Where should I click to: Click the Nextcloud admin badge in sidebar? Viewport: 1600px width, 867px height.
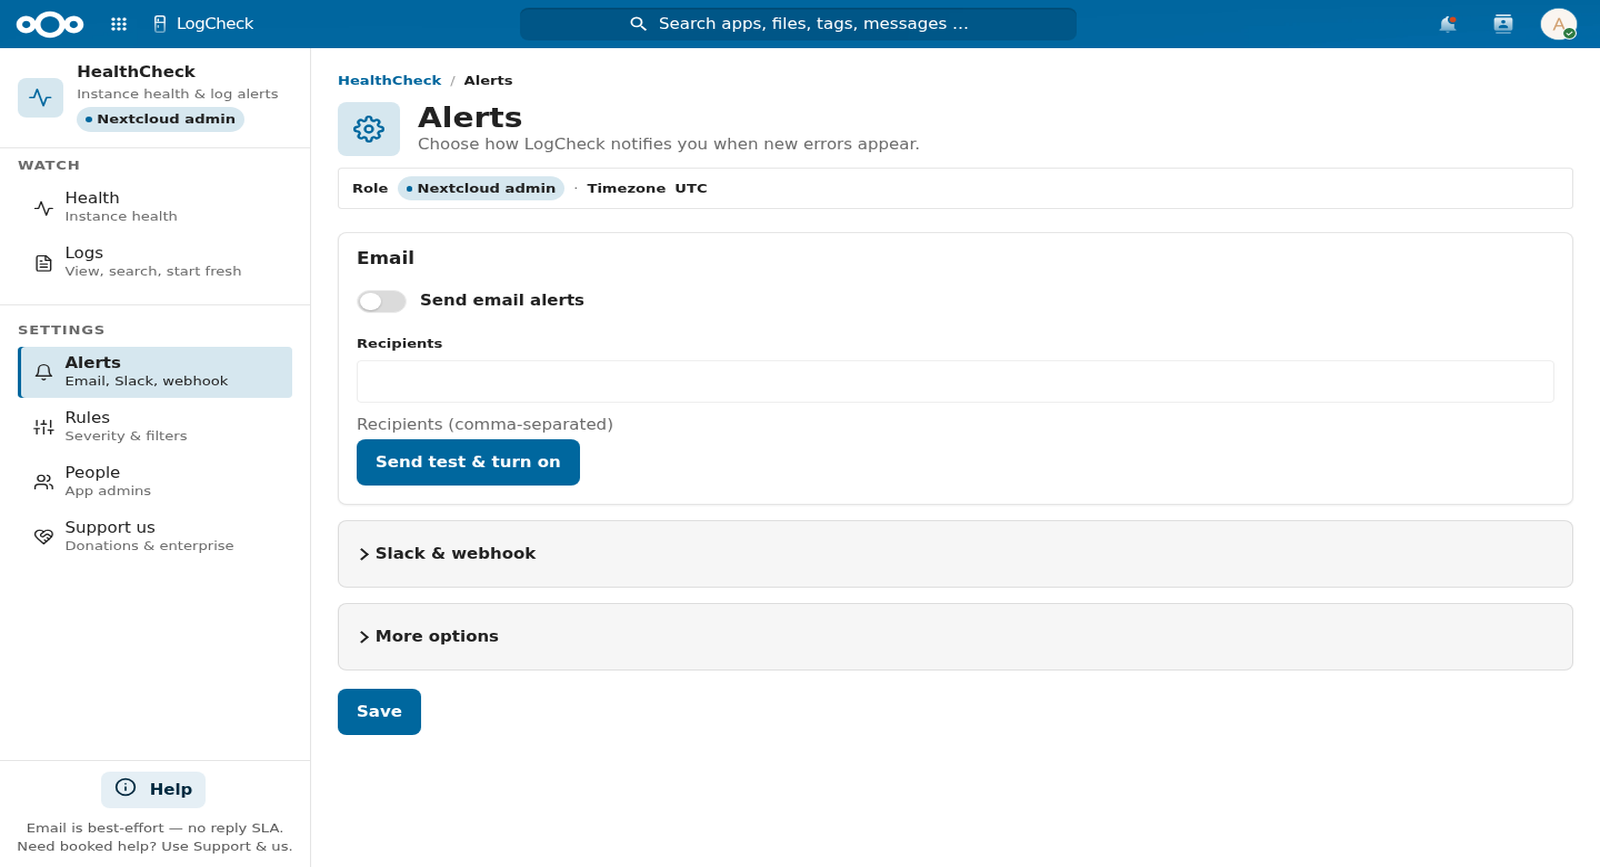click(x=161, y=119)
